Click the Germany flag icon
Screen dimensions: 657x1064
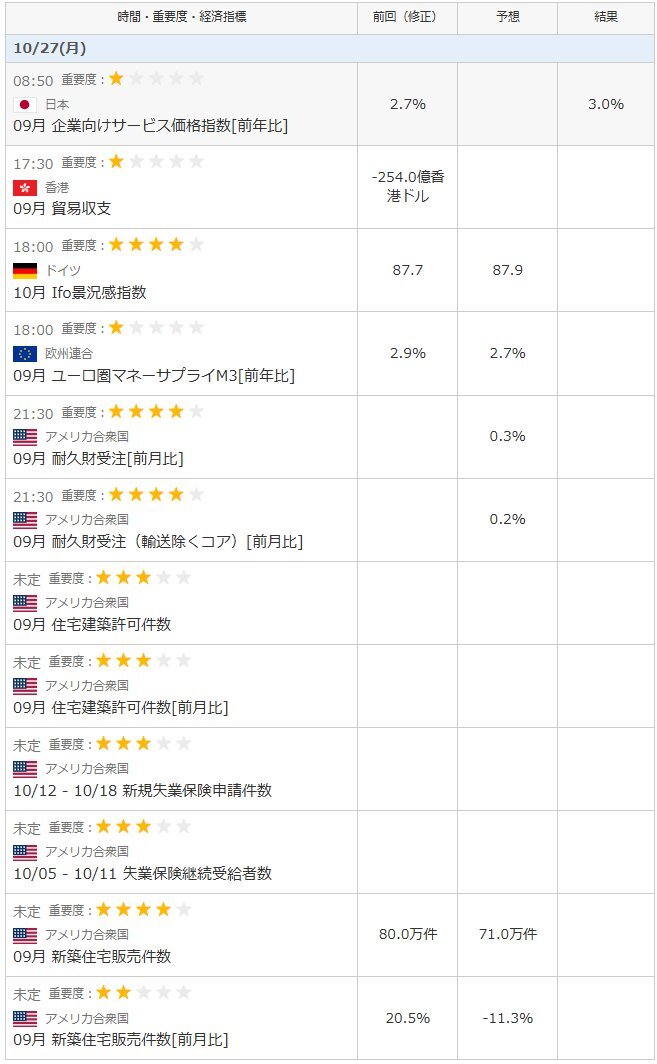25,270
